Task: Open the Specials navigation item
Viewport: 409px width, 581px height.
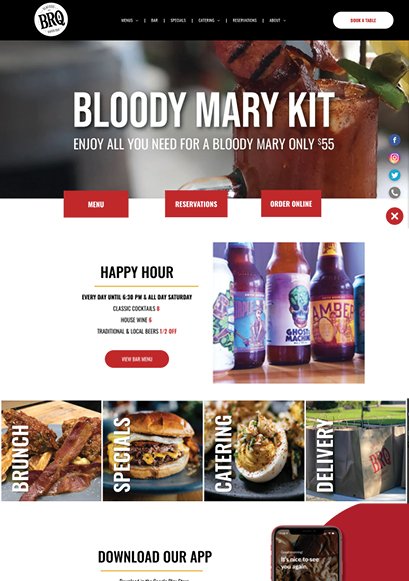Action: (178, 20)
